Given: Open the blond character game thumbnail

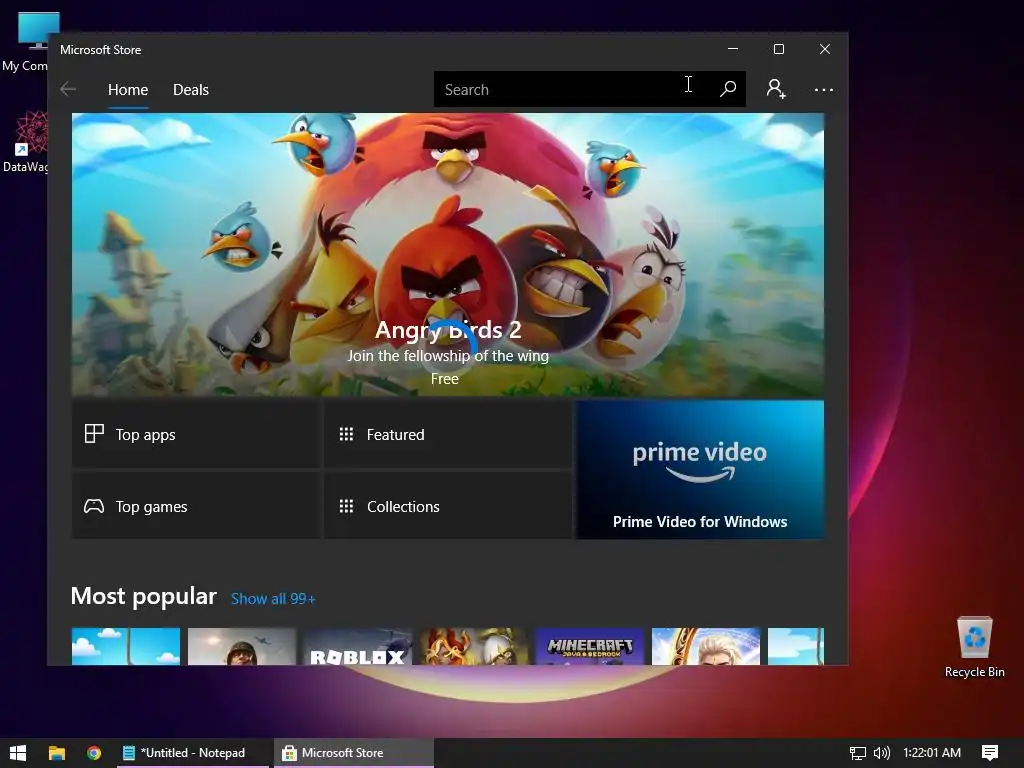Looking at the screenshot, I should (706, 647).
